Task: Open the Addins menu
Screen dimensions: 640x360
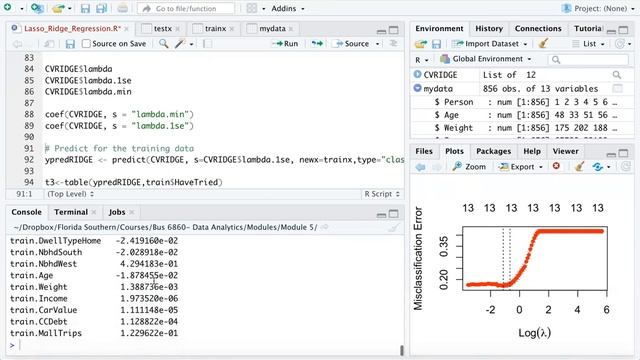Action: pos(288,8)
